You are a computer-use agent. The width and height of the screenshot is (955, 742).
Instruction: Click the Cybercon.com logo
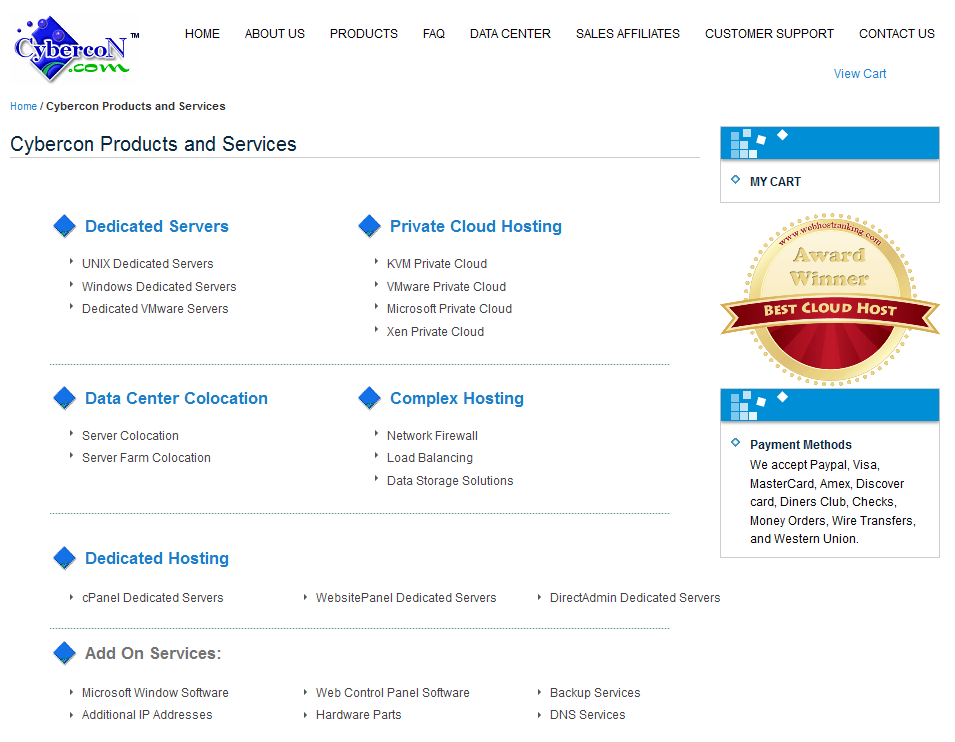tap(73, 50)
